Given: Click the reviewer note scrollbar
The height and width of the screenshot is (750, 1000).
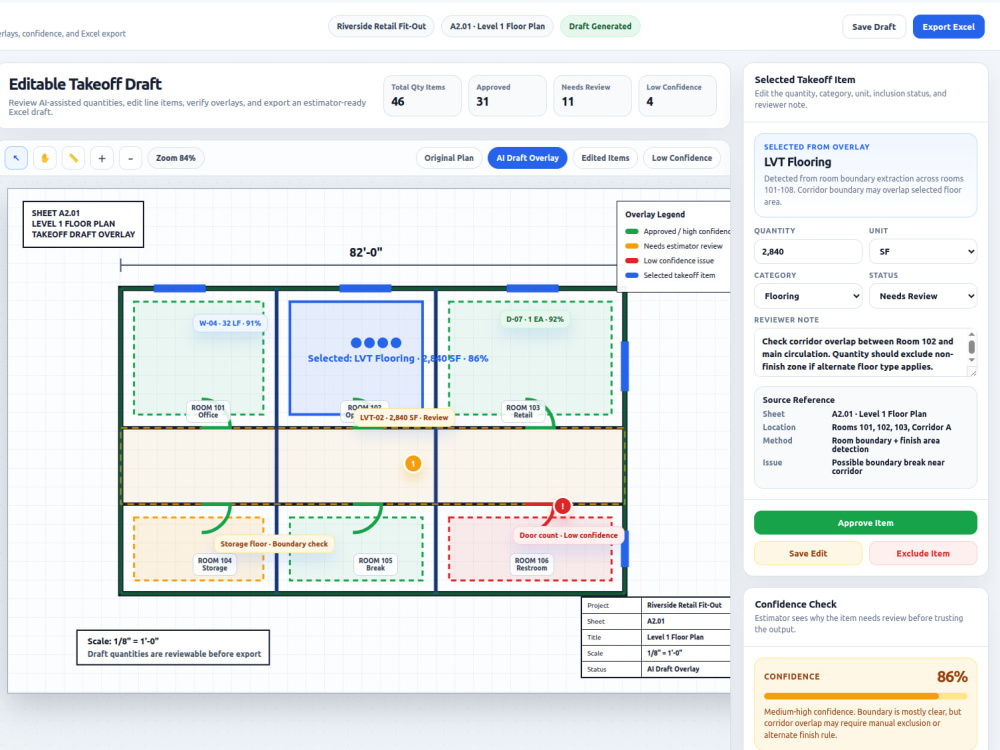Looking at the screenshot, I should tap(971, 348).
